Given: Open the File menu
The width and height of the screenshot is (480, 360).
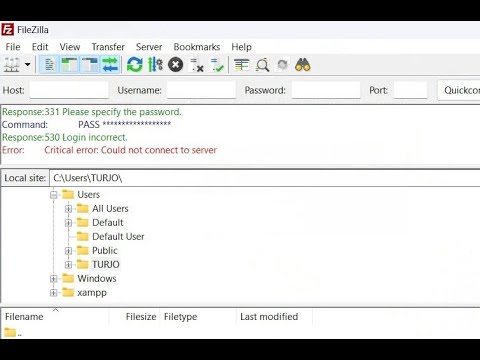Looking at the screenshot, I should point(13,47).
